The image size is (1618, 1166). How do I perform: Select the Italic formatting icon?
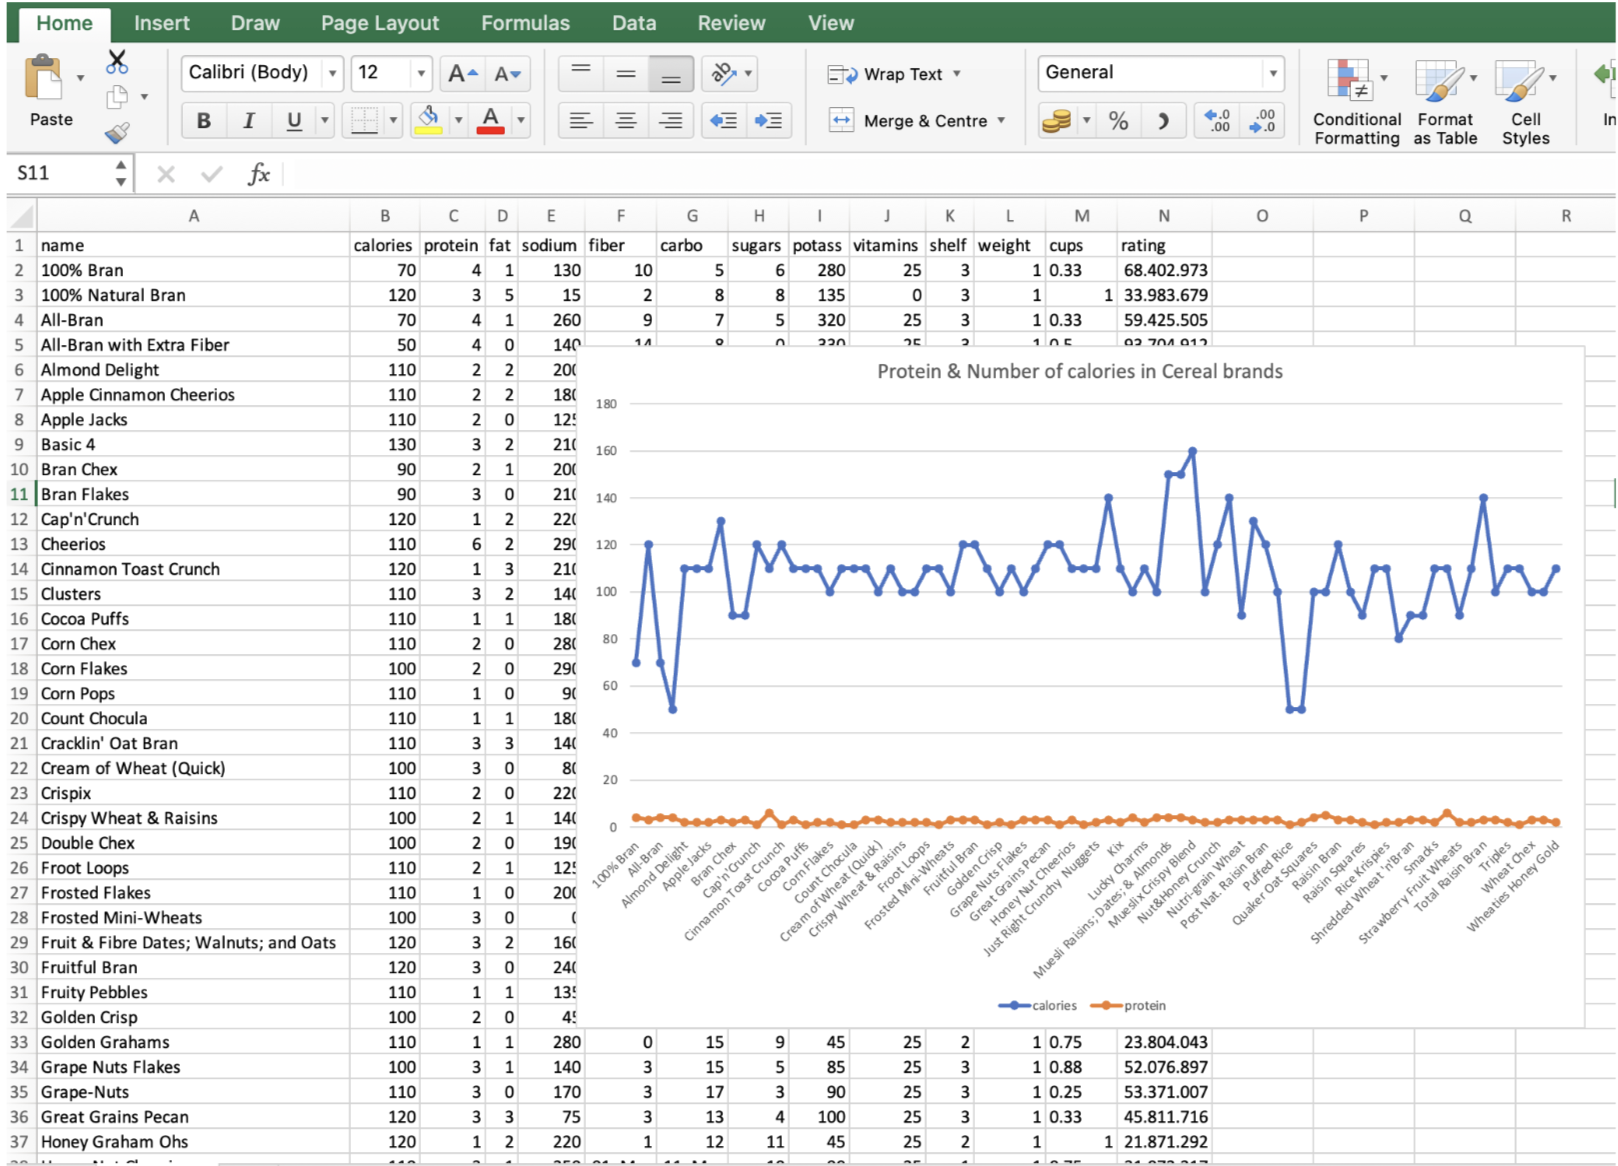(248, 120)
